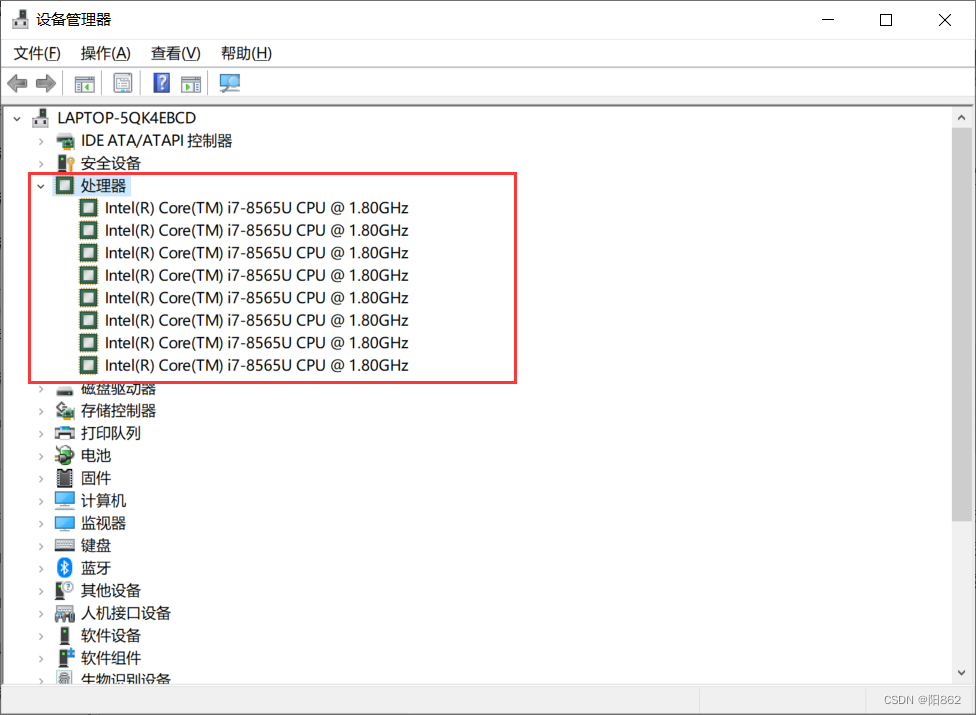Image resolution: width=976 pixels, height=715 pixels.
Task: Click the 蓝牙 Bluetooth icon
Action: pyautogui.click(x=65, y=568)
